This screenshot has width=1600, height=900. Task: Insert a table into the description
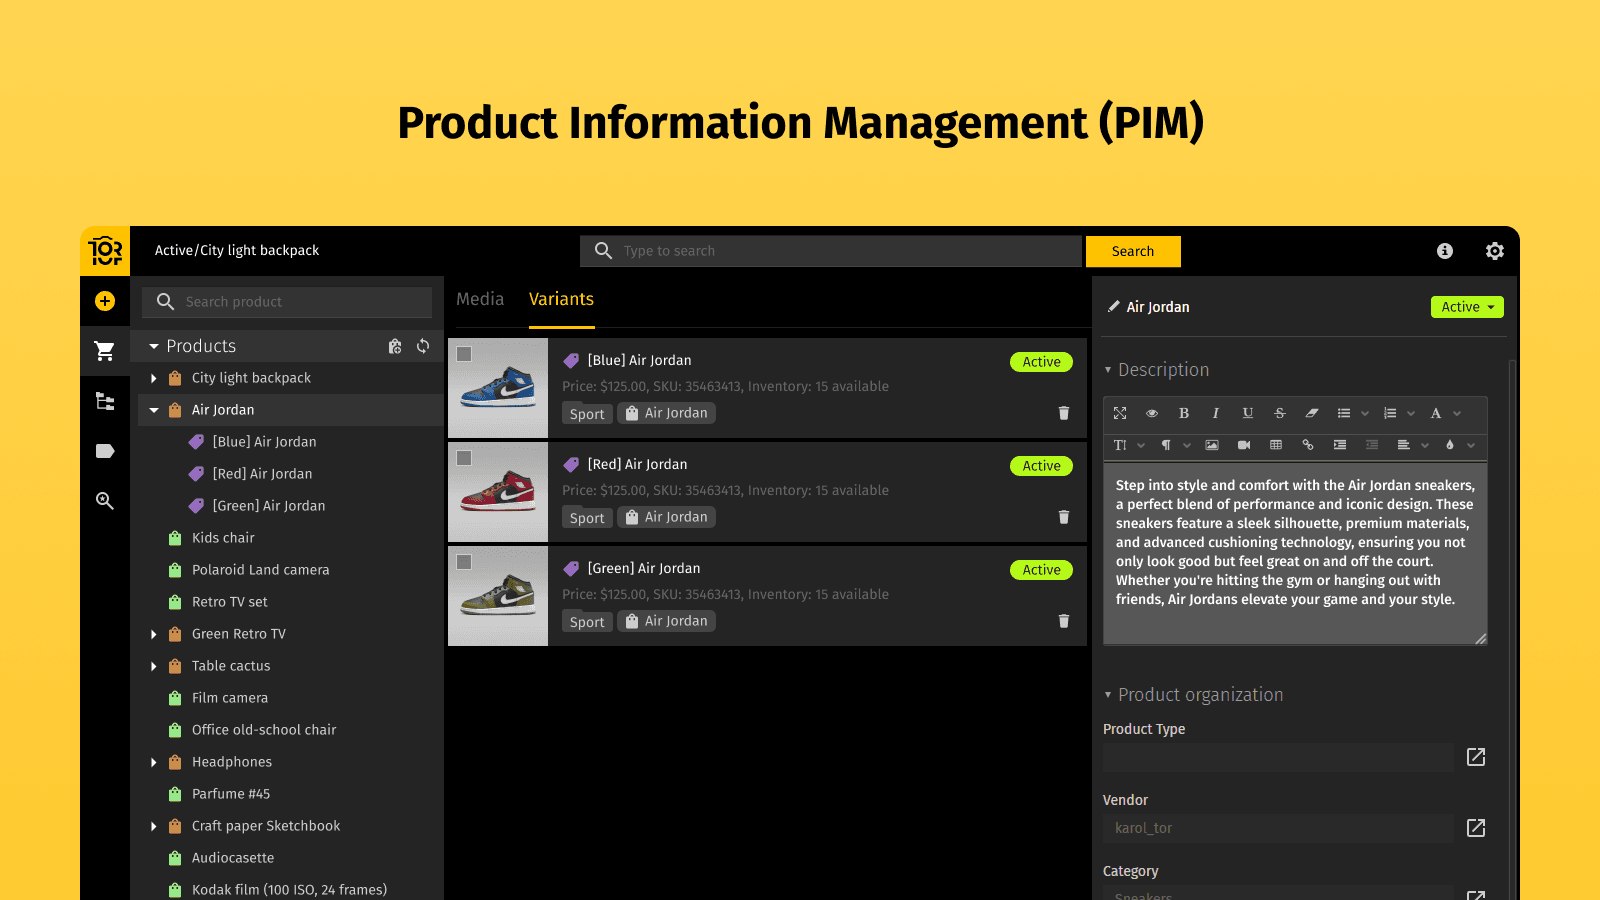point(1276,446)
